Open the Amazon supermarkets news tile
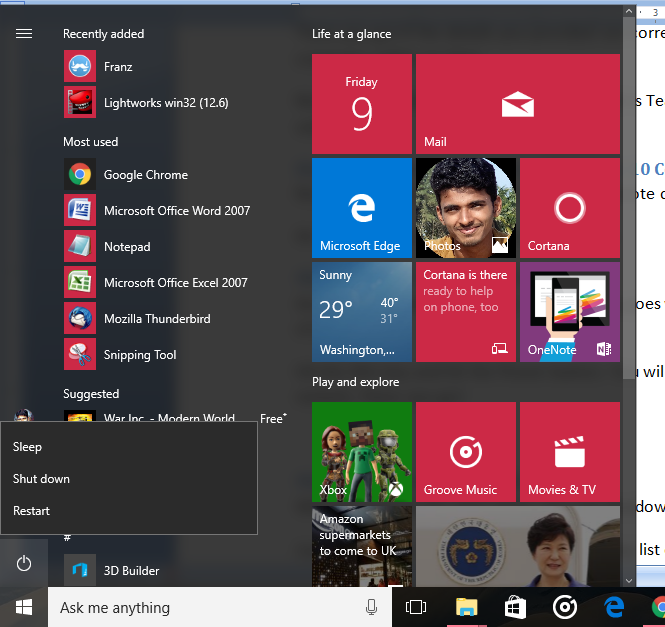 pyautogui.click(x=362, y=546)
